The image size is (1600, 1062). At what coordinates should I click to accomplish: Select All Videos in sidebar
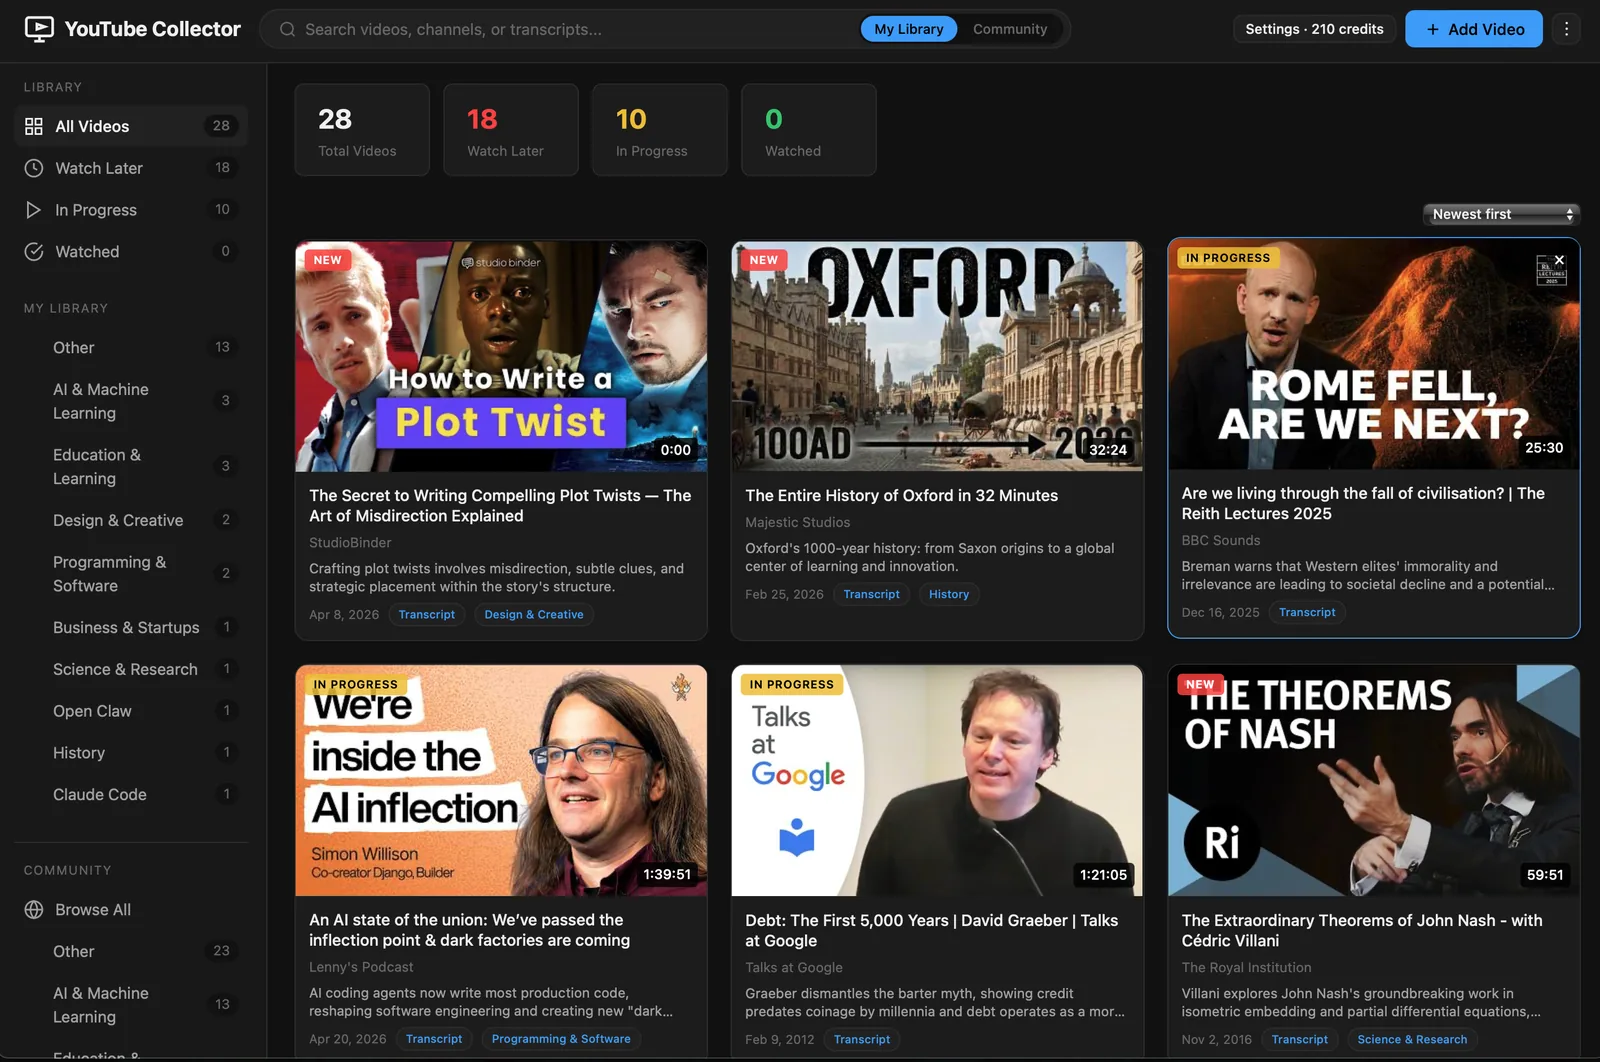(x=131, y=126)
